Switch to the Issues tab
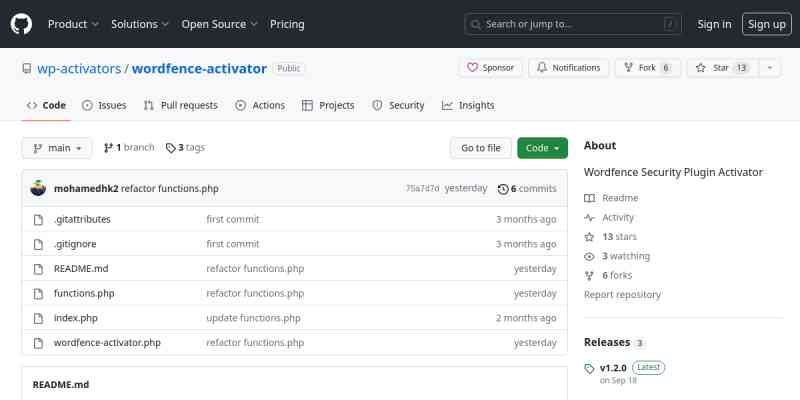Image resolution: width=800 pixels, height=400 pixels. click(104, 105)
